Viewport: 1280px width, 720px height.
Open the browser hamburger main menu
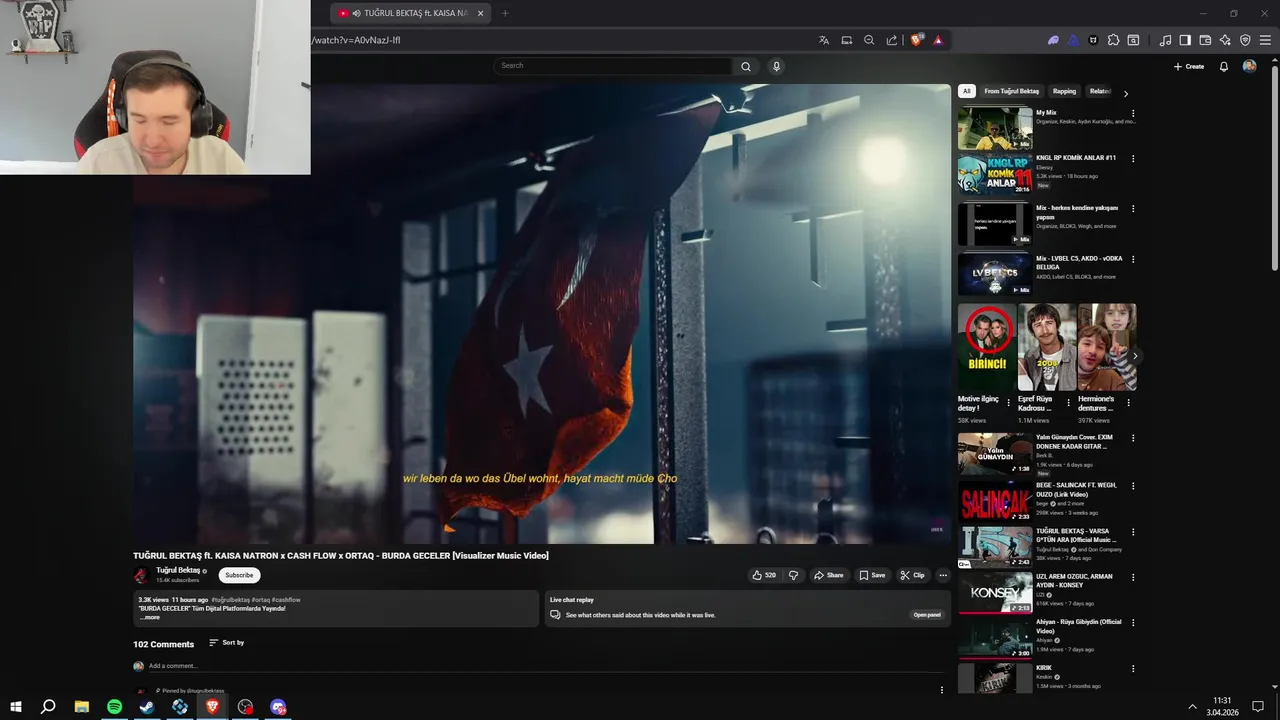pos(1265,41)
